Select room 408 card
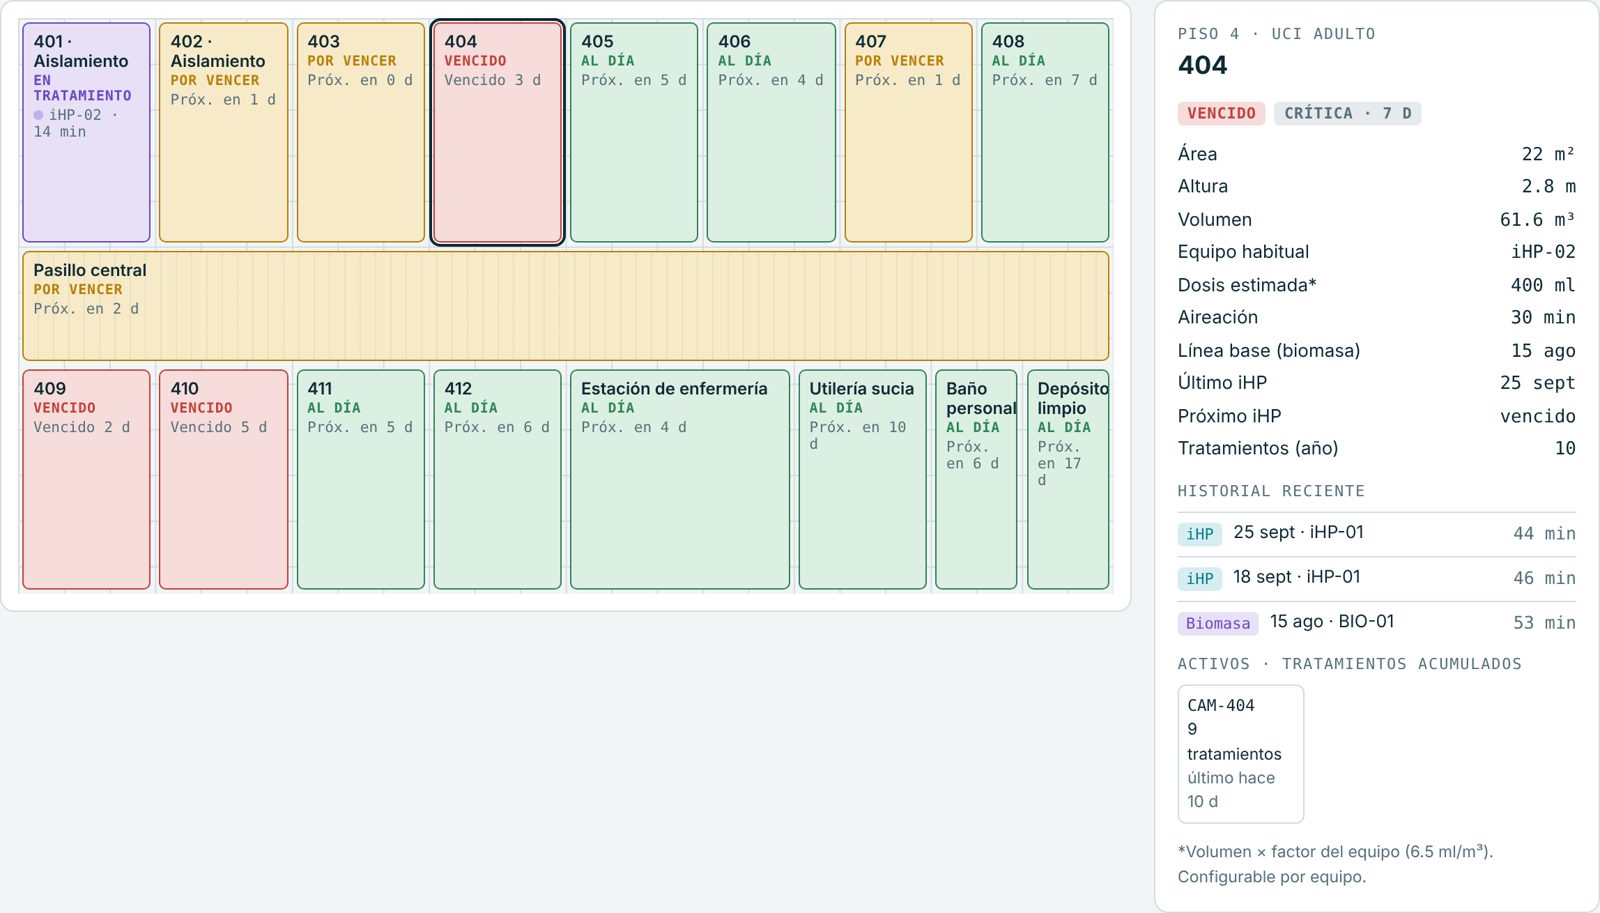1600x913 pixels. [x=1045, y=132]
